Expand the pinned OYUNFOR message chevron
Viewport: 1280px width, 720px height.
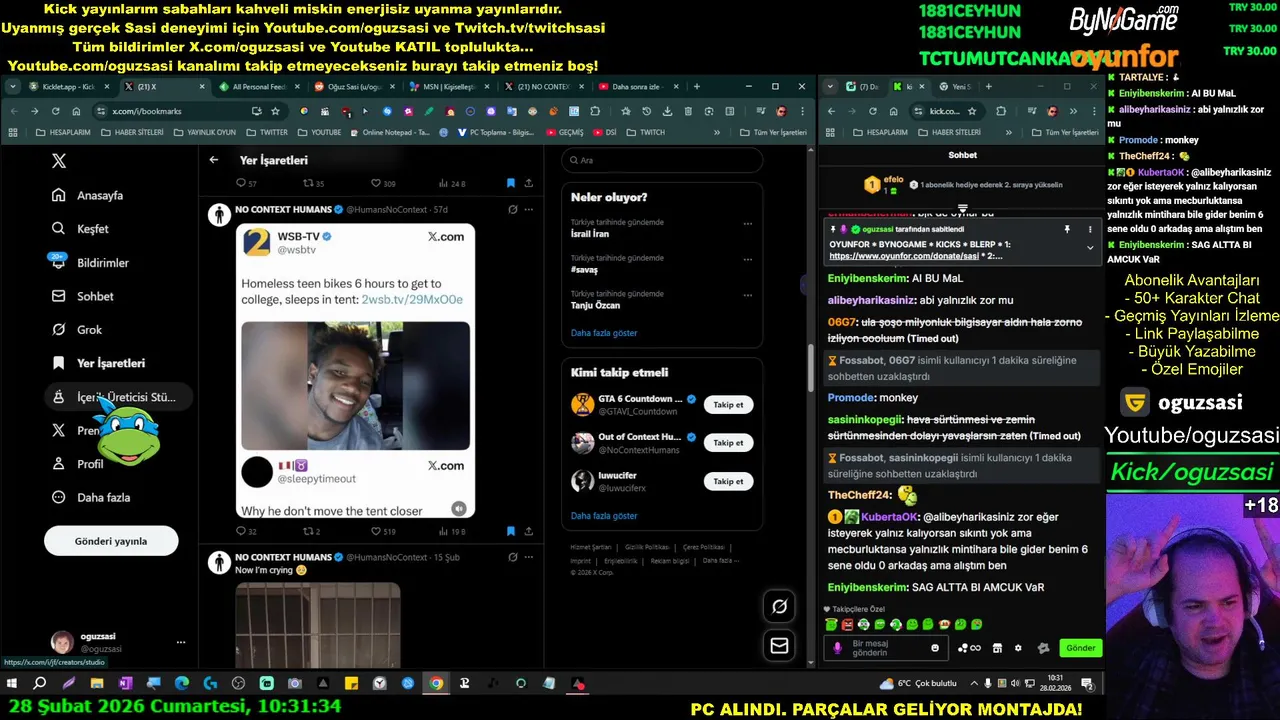1090,247
